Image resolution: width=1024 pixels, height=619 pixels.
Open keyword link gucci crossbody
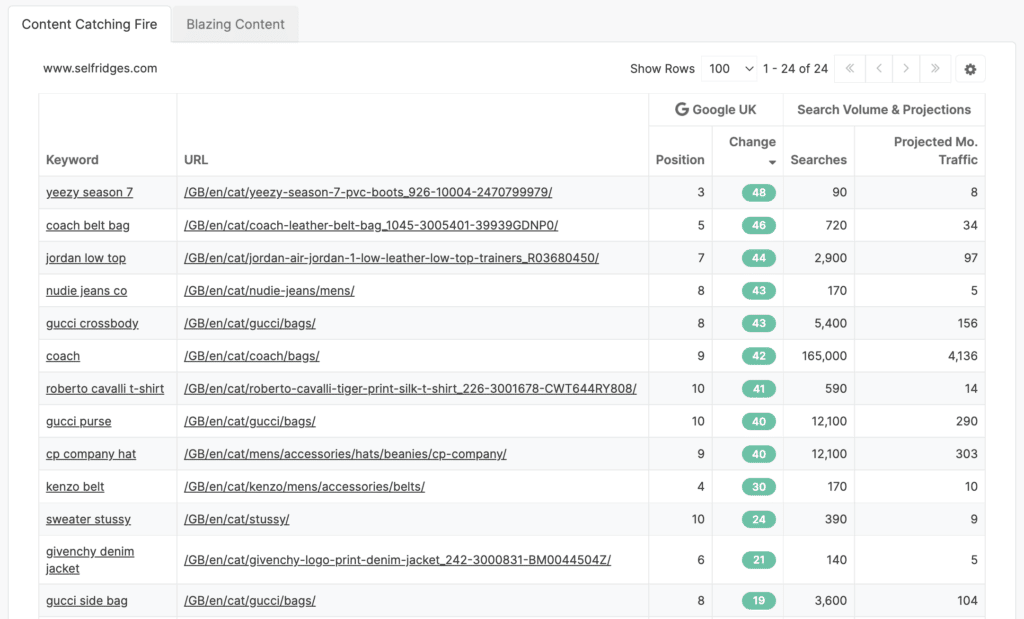(x=92, y=323)
